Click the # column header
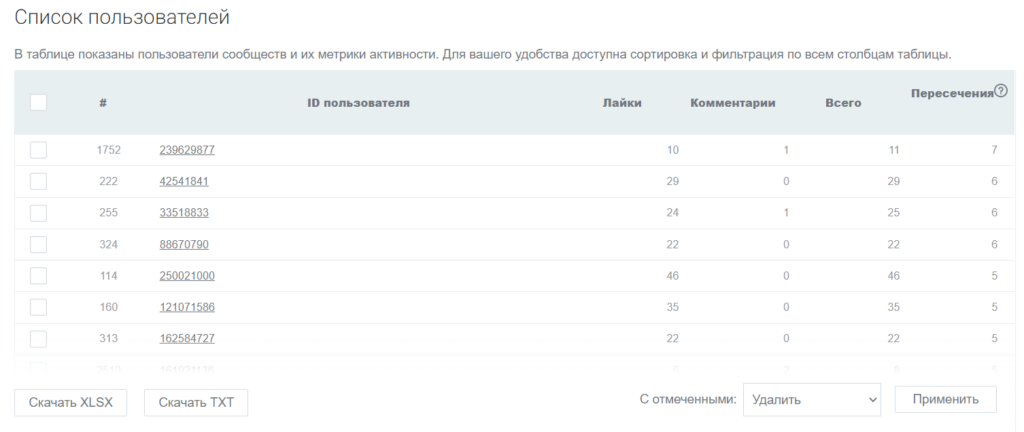The width and height of the screenshot is (1024, 432). tap(103, 103)
